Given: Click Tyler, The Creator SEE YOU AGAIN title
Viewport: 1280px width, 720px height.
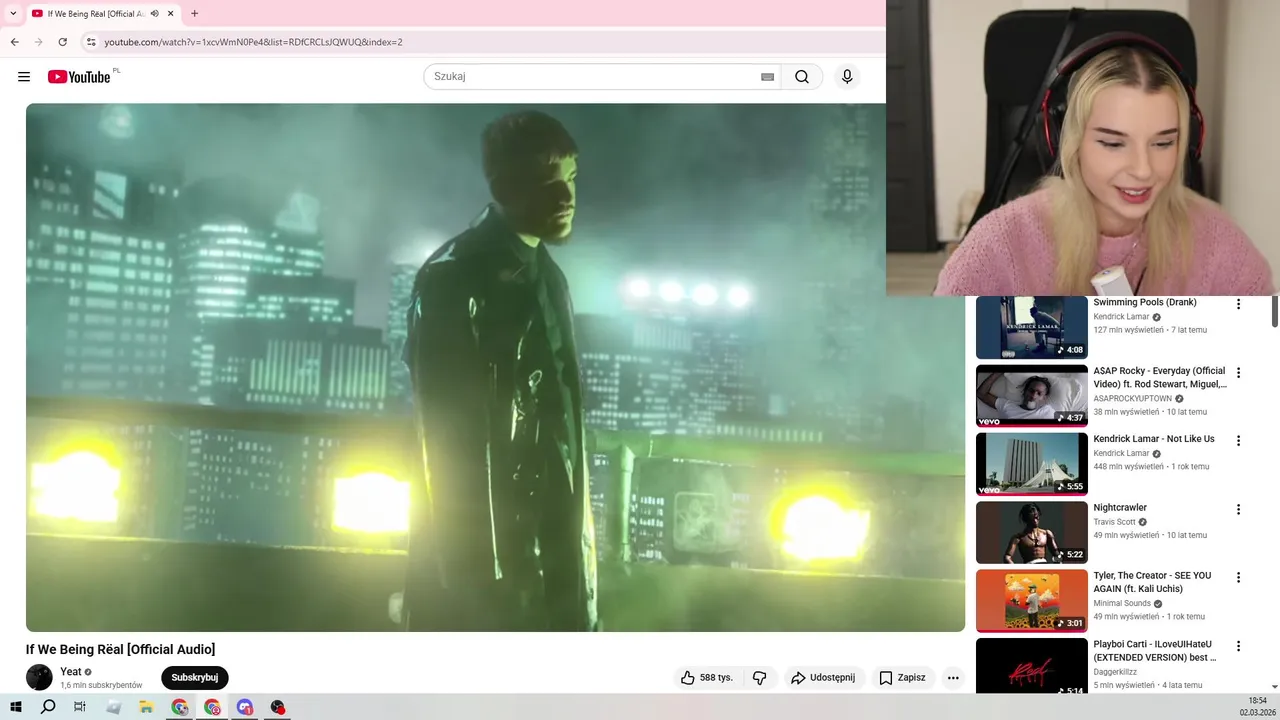Looking at the screenshot, I should [x=1152, y=582].
